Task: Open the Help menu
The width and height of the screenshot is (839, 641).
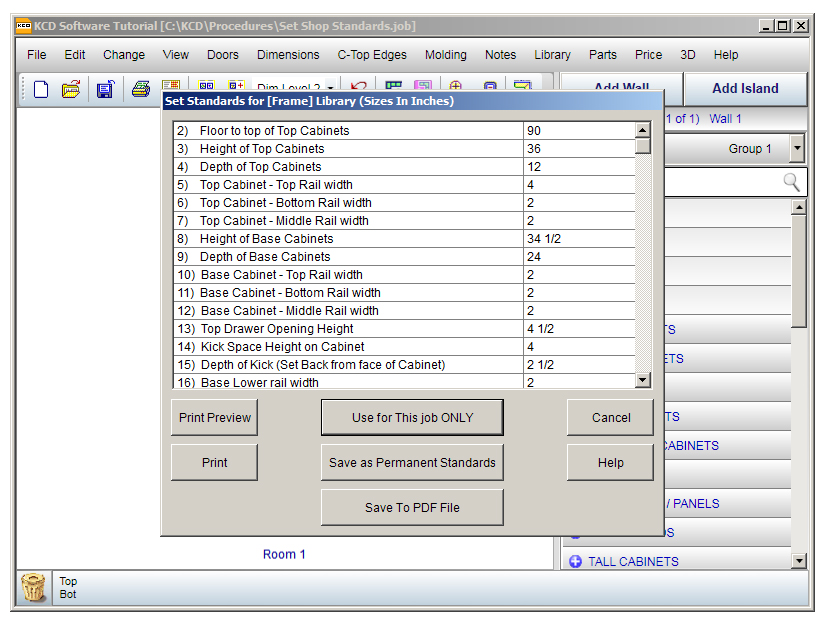Action: pos(726,55)
